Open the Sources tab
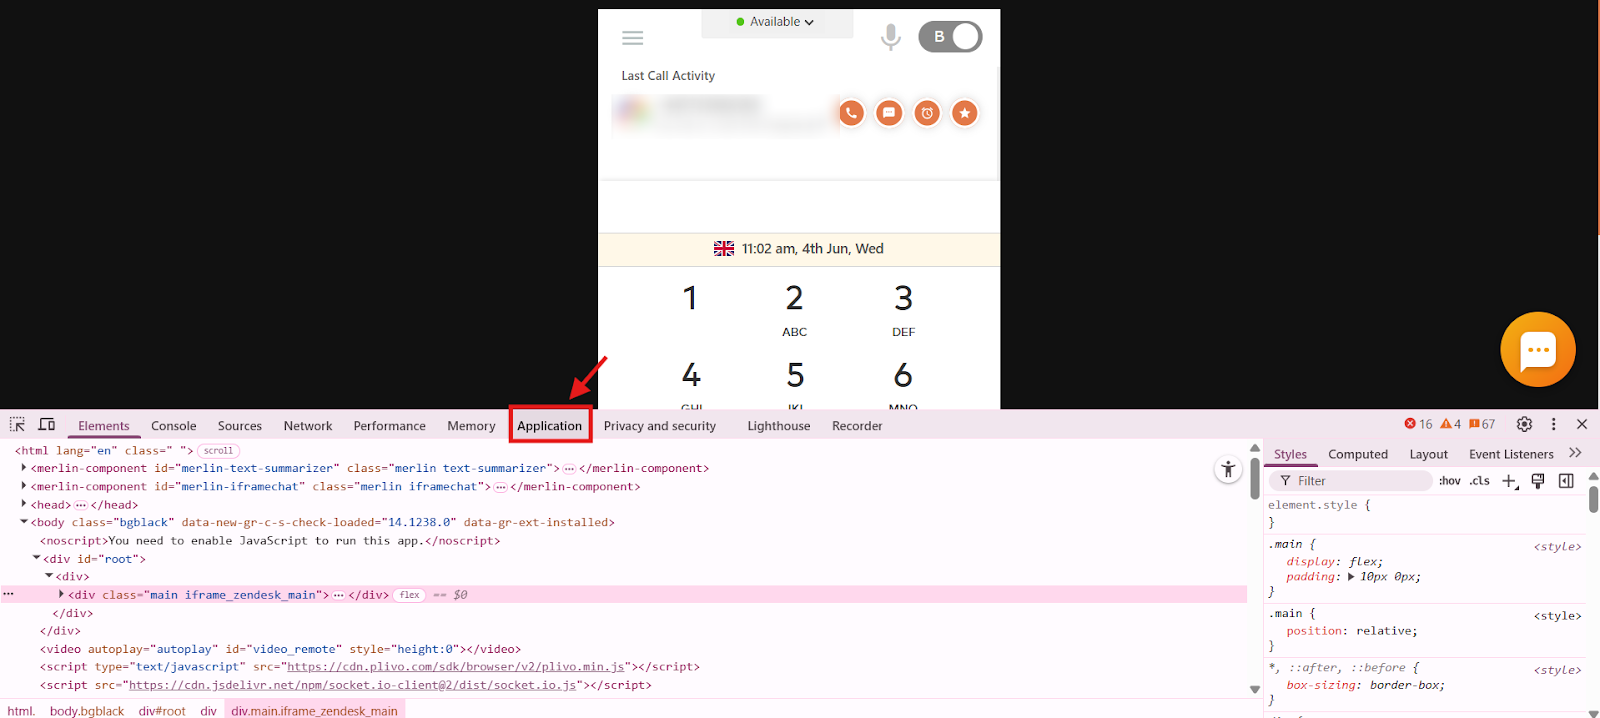 pos(240,426)
